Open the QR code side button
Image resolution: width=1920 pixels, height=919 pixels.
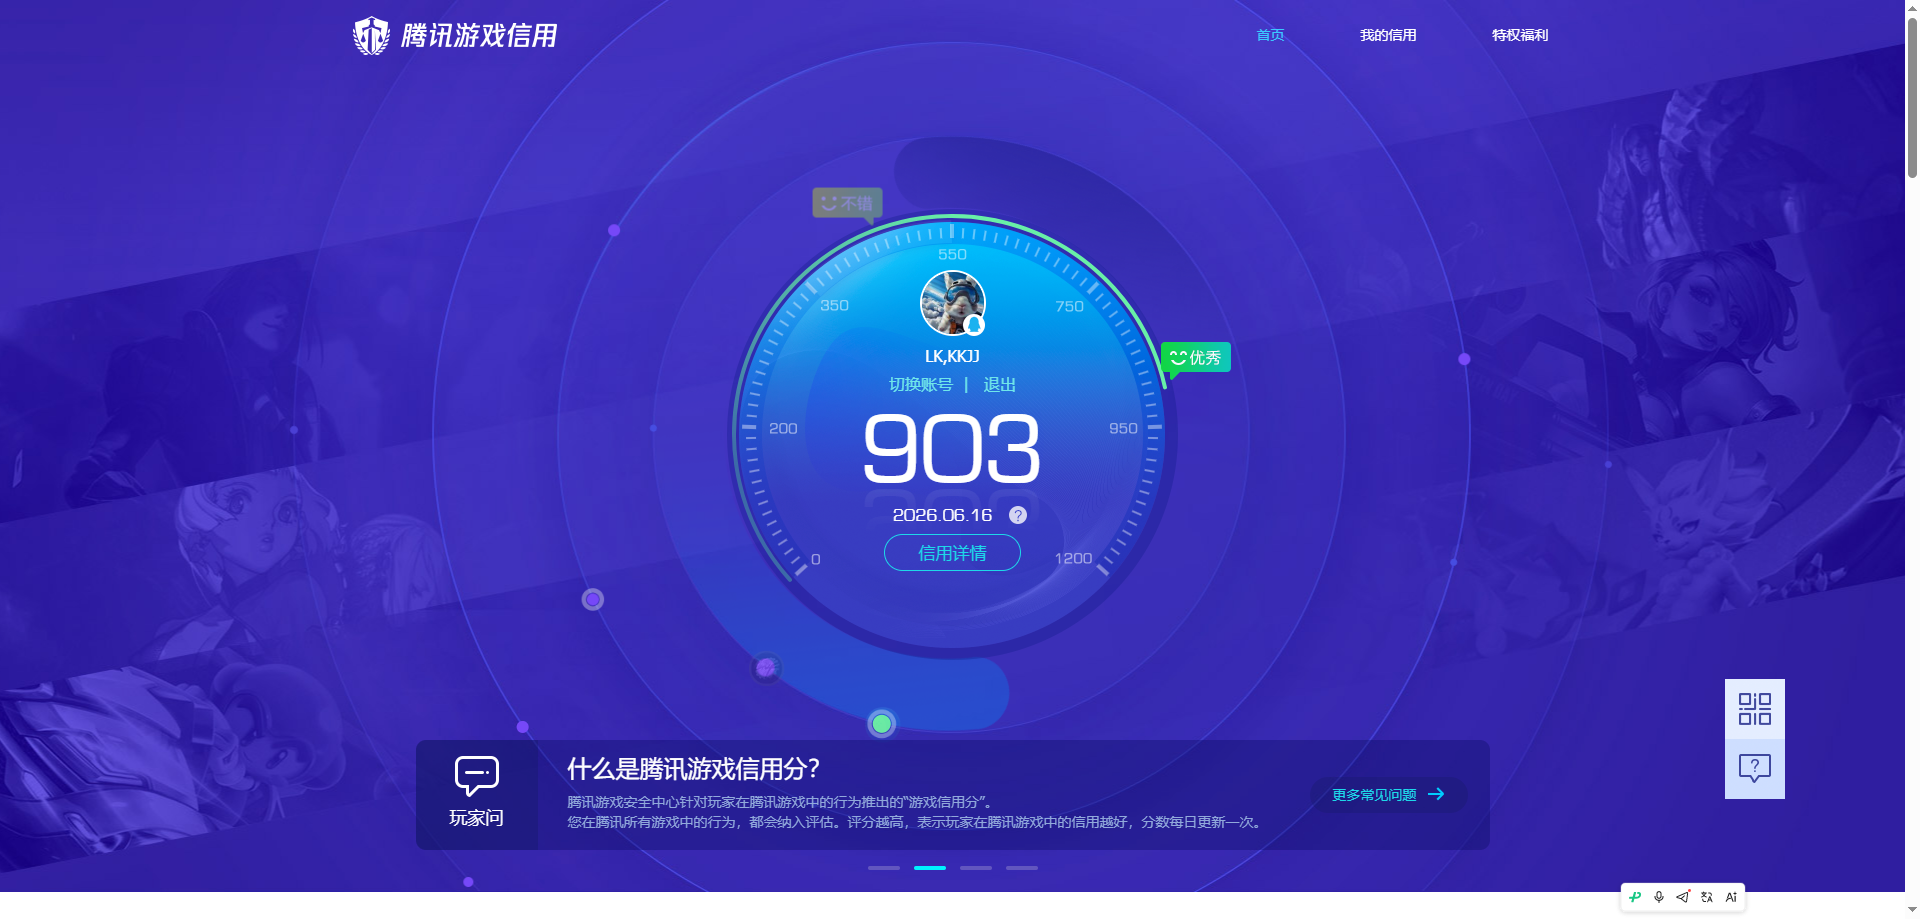pyautogui.click(x=1755, y=709)
